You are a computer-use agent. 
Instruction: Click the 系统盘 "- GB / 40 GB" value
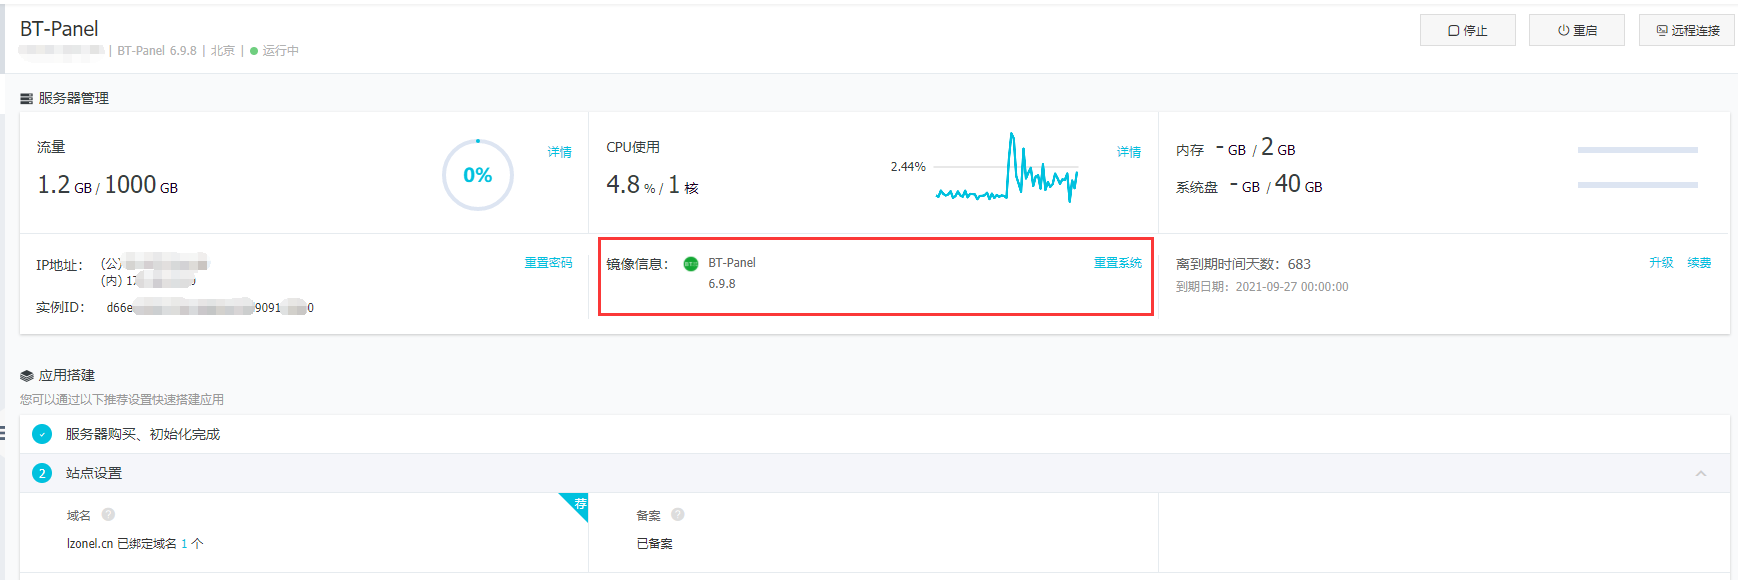point(1276,185)
